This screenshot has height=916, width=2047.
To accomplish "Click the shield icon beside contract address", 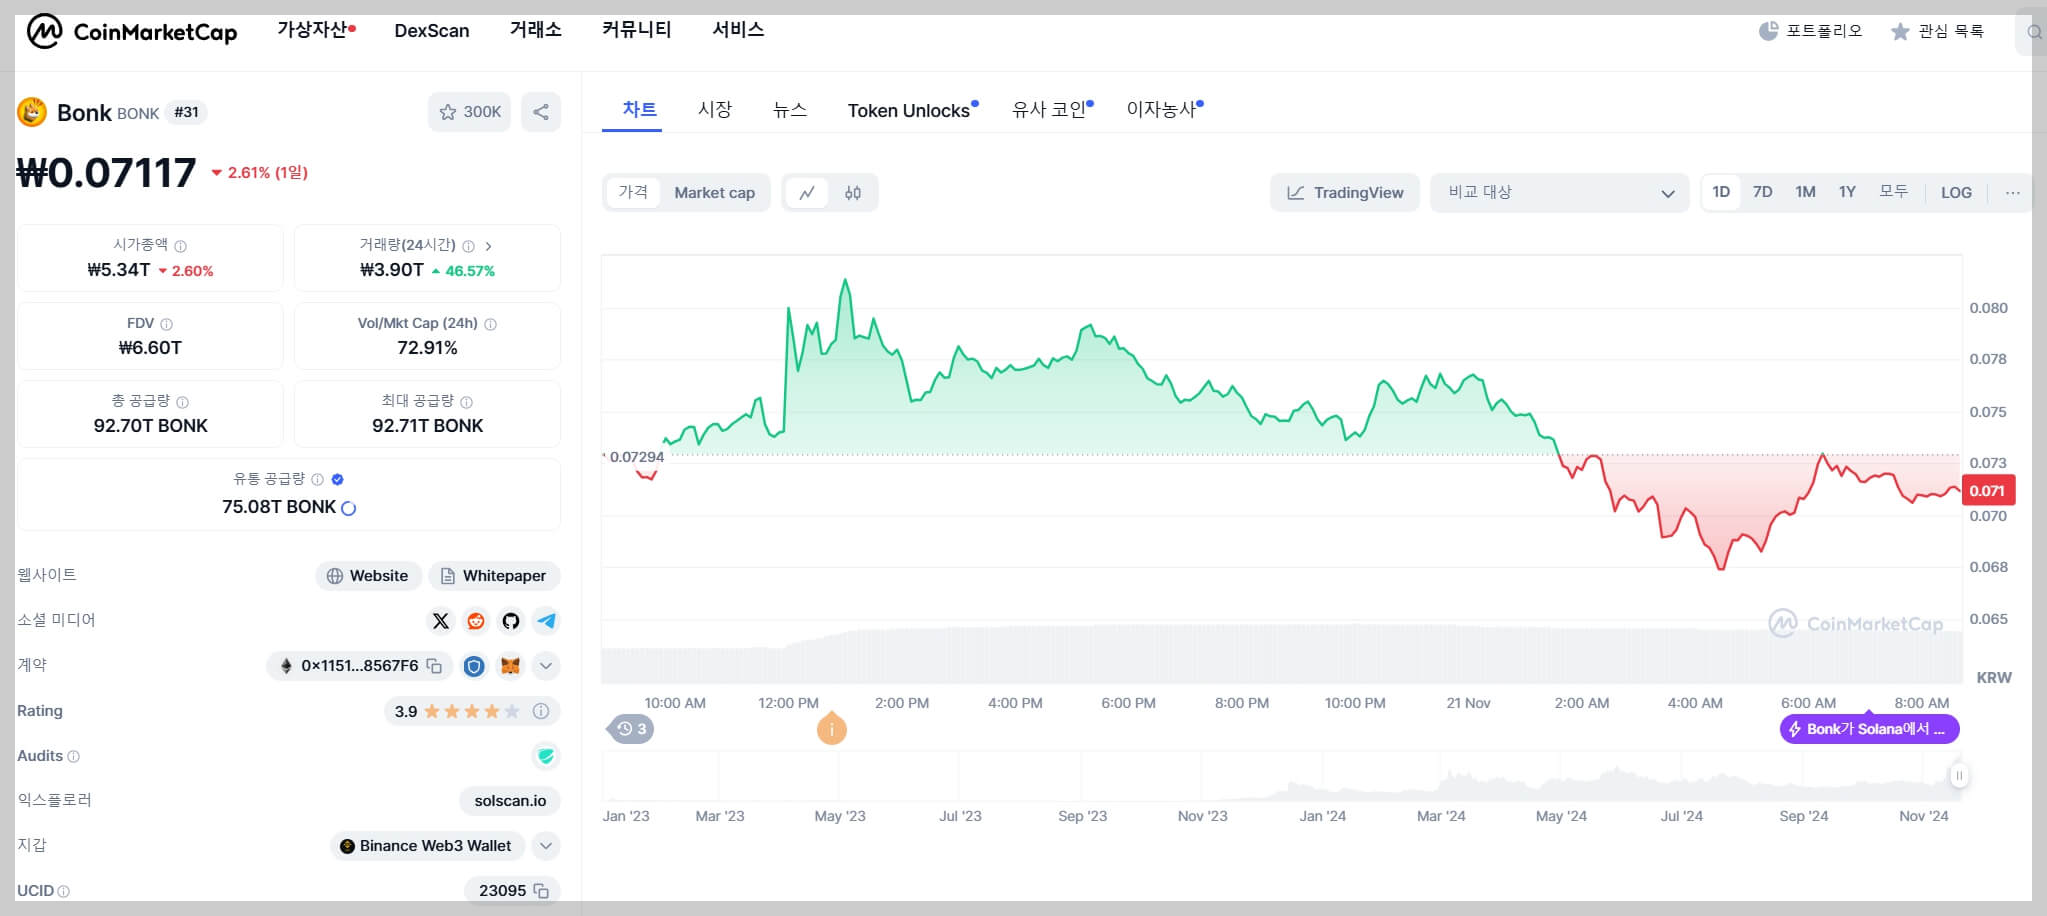I will (474, 666).
